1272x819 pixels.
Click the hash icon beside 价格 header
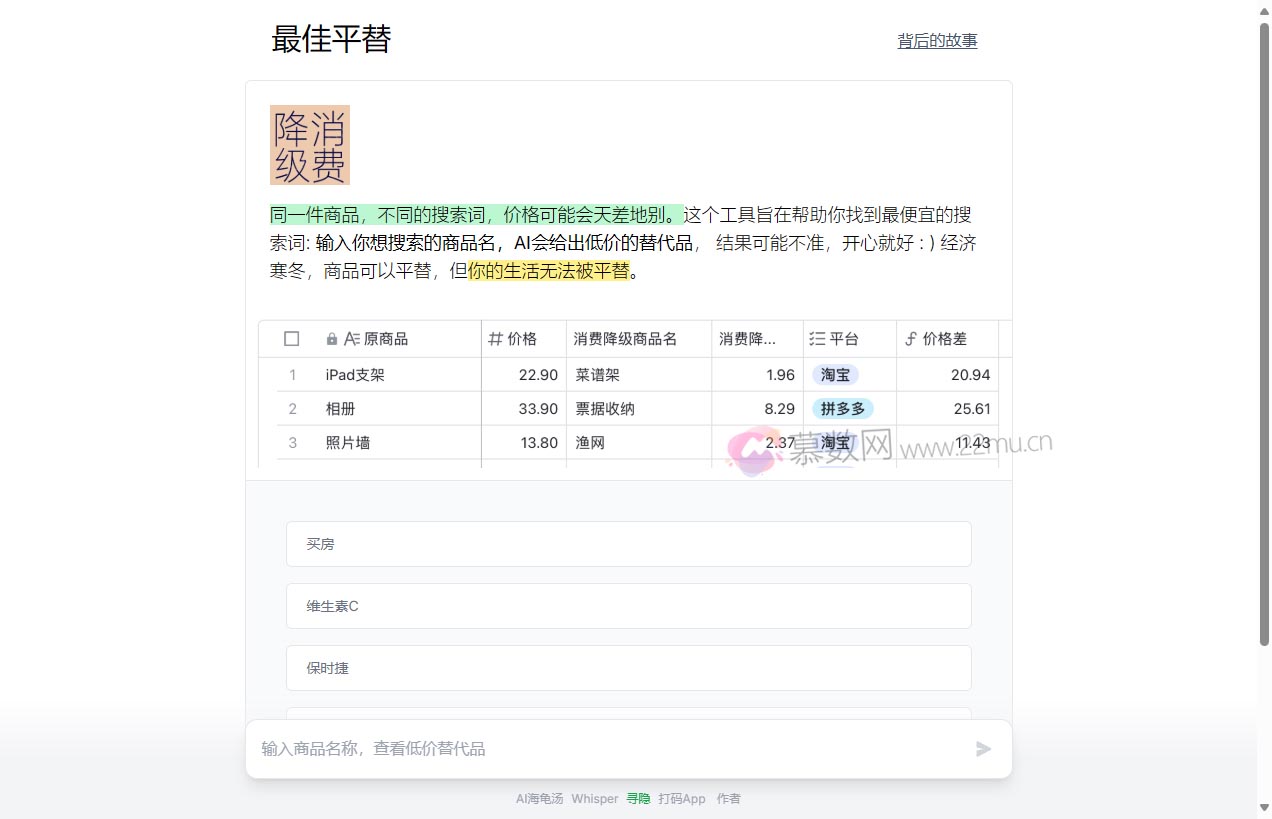coord(495,339)
